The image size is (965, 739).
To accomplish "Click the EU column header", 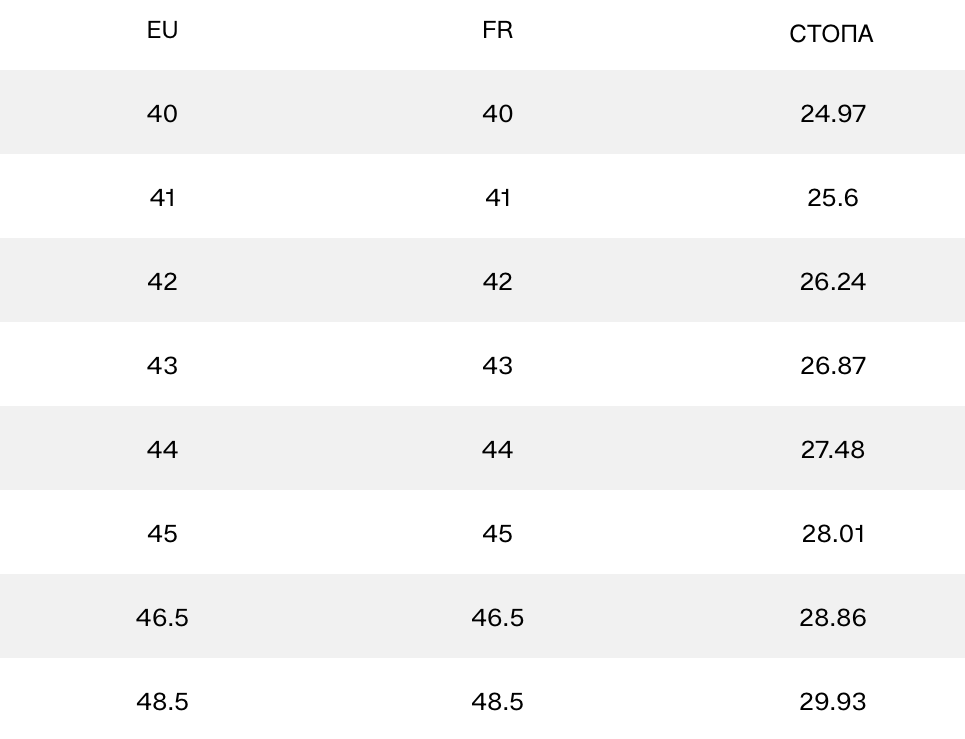I will pos(162,30).
